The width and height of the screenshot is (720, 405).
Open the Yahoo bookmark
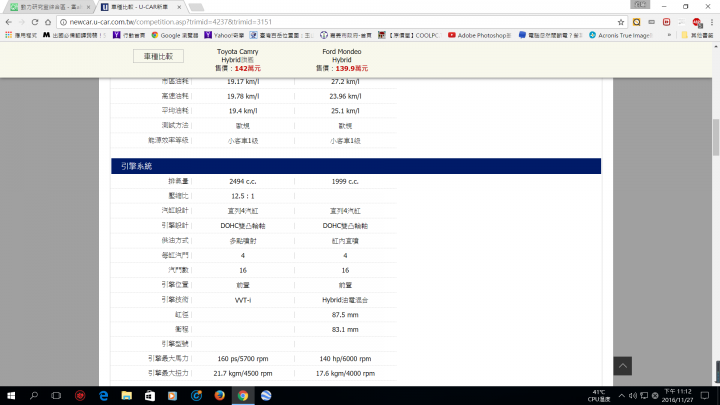coord(225,35)
